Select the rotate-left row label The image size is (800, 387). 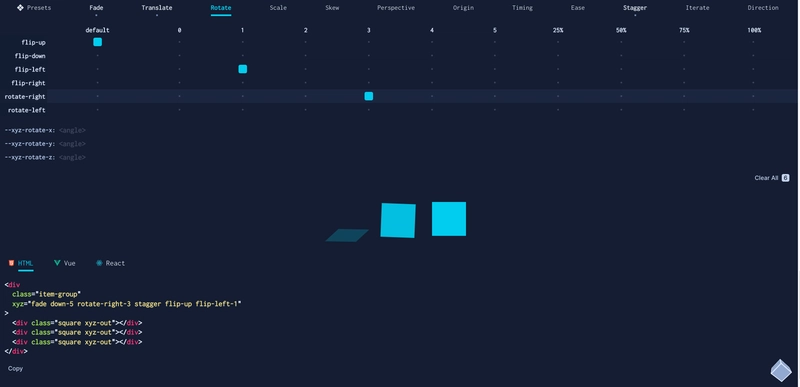pos(27,110)
